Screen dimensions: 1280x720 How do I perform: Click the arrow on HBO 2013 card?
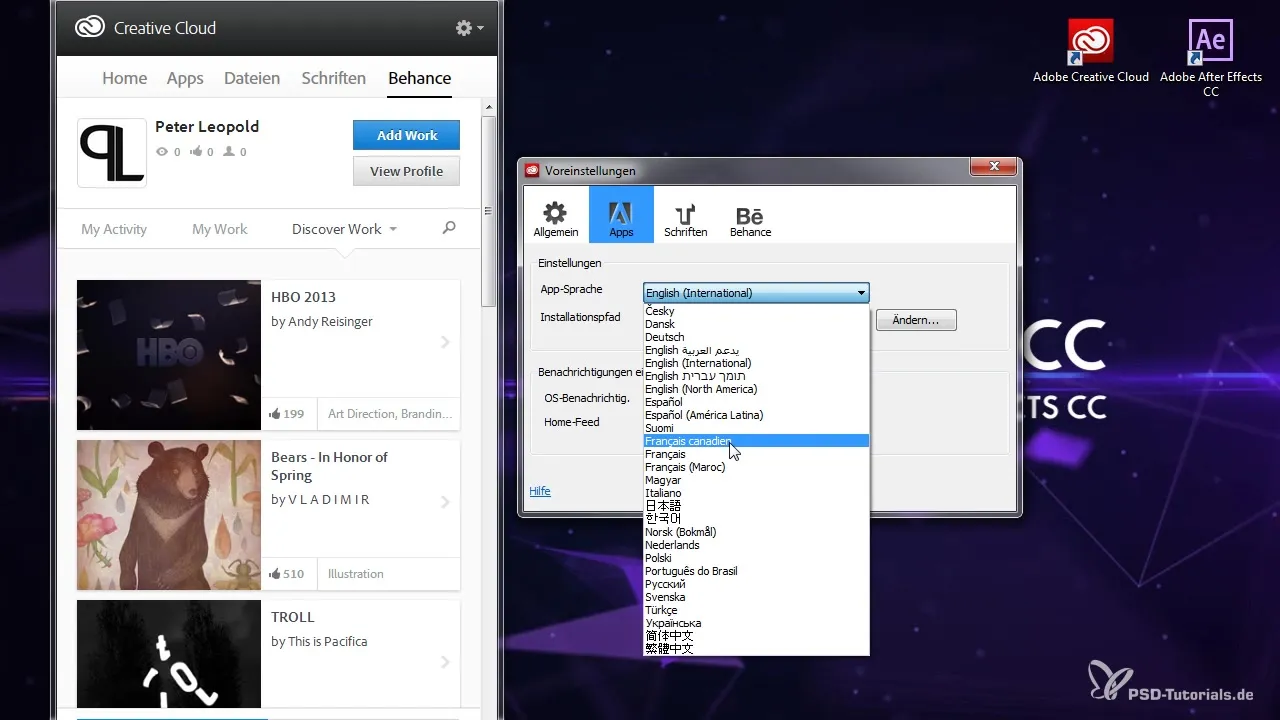tap(445, 342)
